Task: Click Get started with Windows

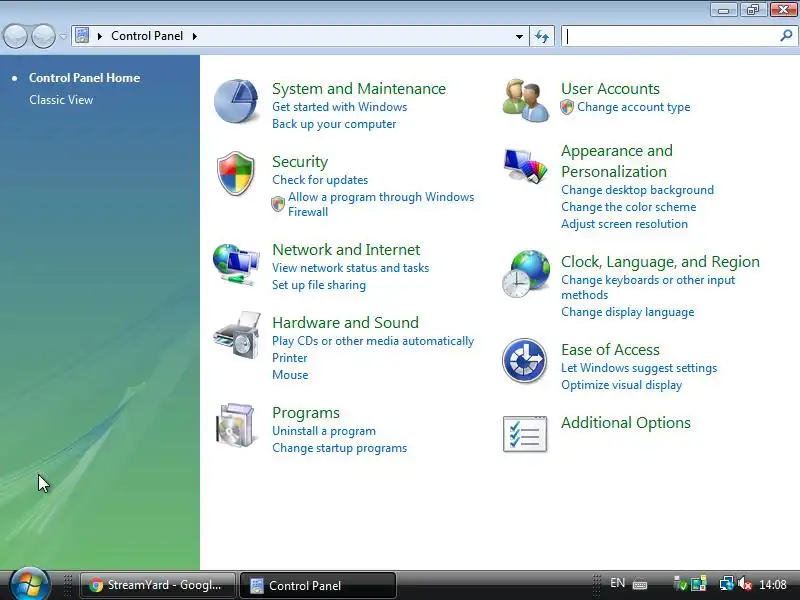Action: pyautogui.click(x=339, y=107)
